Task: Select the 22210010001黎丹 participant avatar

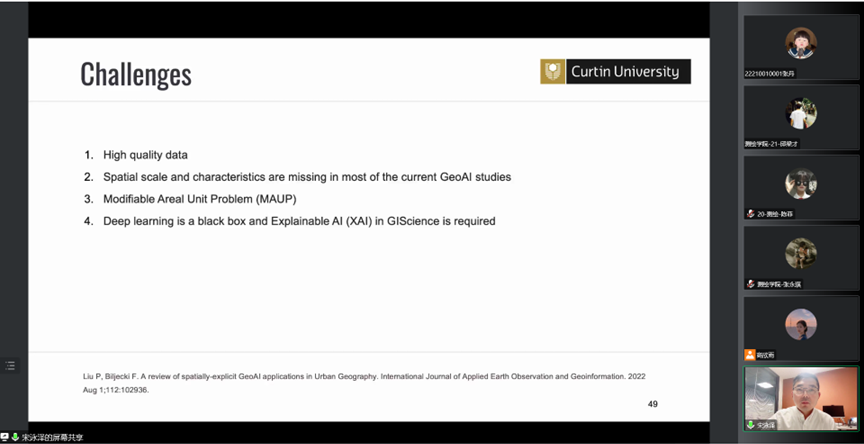Action: pos(800,42)
